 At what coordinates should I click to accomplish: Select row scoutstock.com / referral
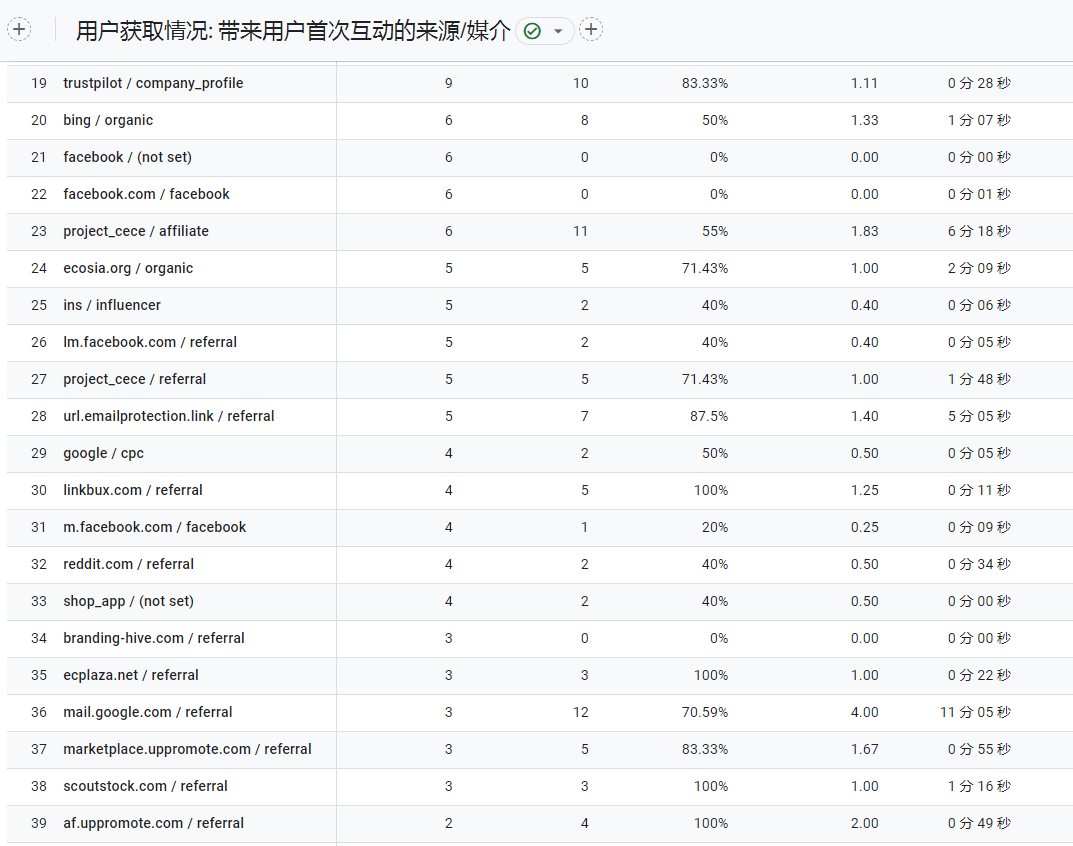coord(540,785)
